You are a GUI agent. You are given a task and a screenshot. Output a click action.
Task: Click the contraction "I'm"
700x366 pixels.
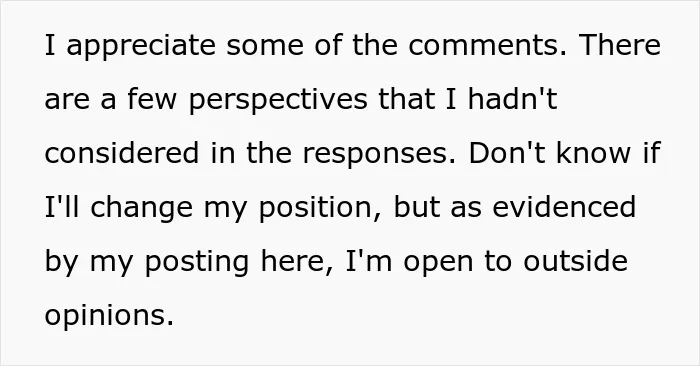coord(369,261)
